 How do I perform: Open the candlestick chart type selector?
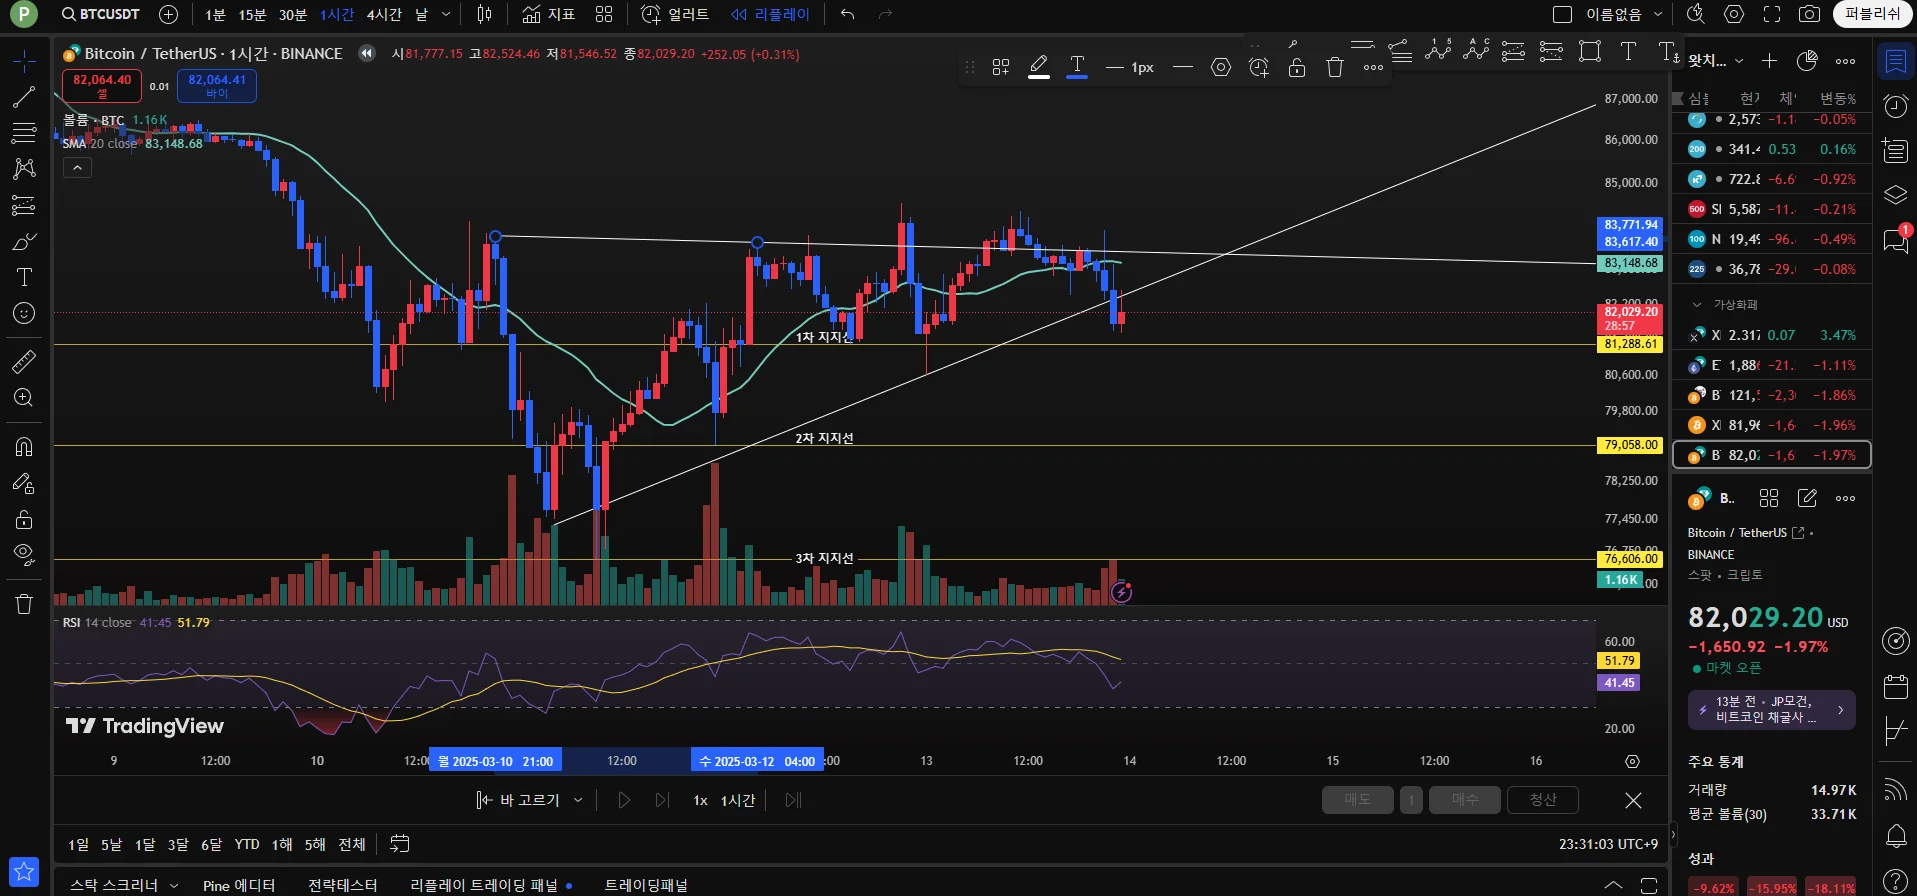coord(485,14)
